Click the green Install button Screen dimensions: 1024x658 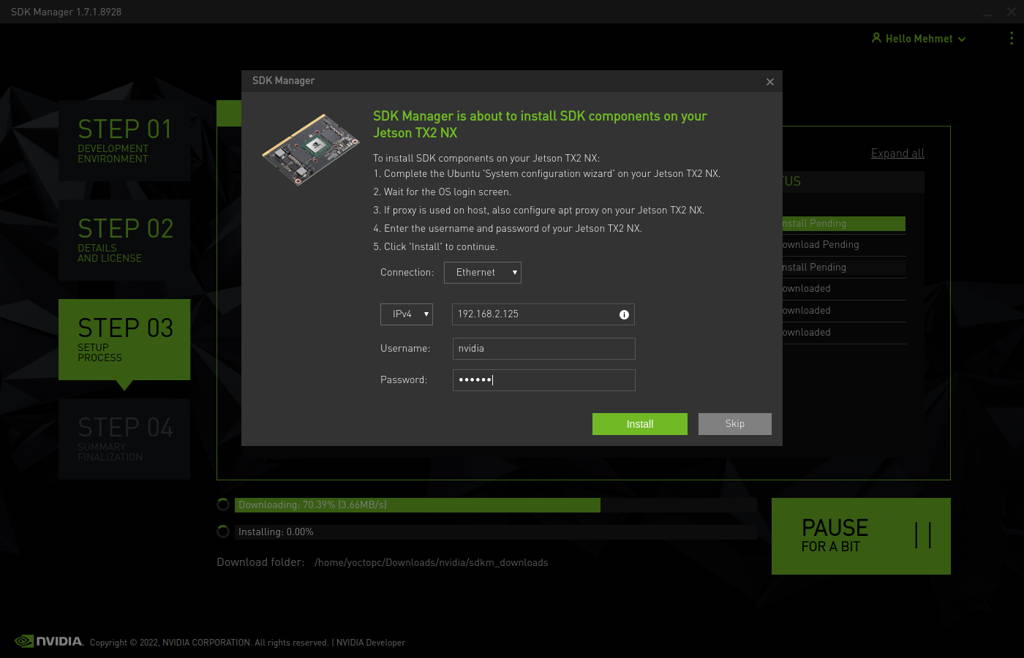click(x=639, y=424)
